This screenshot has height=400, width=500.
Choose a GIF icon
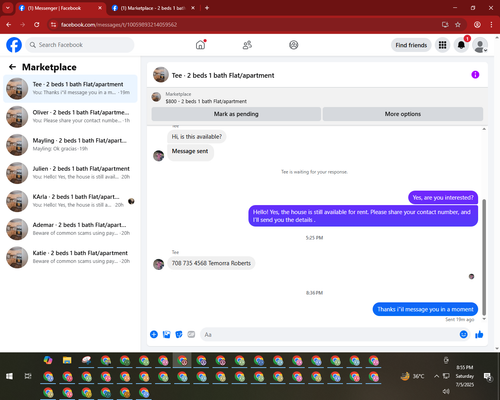tap(191, 334)
